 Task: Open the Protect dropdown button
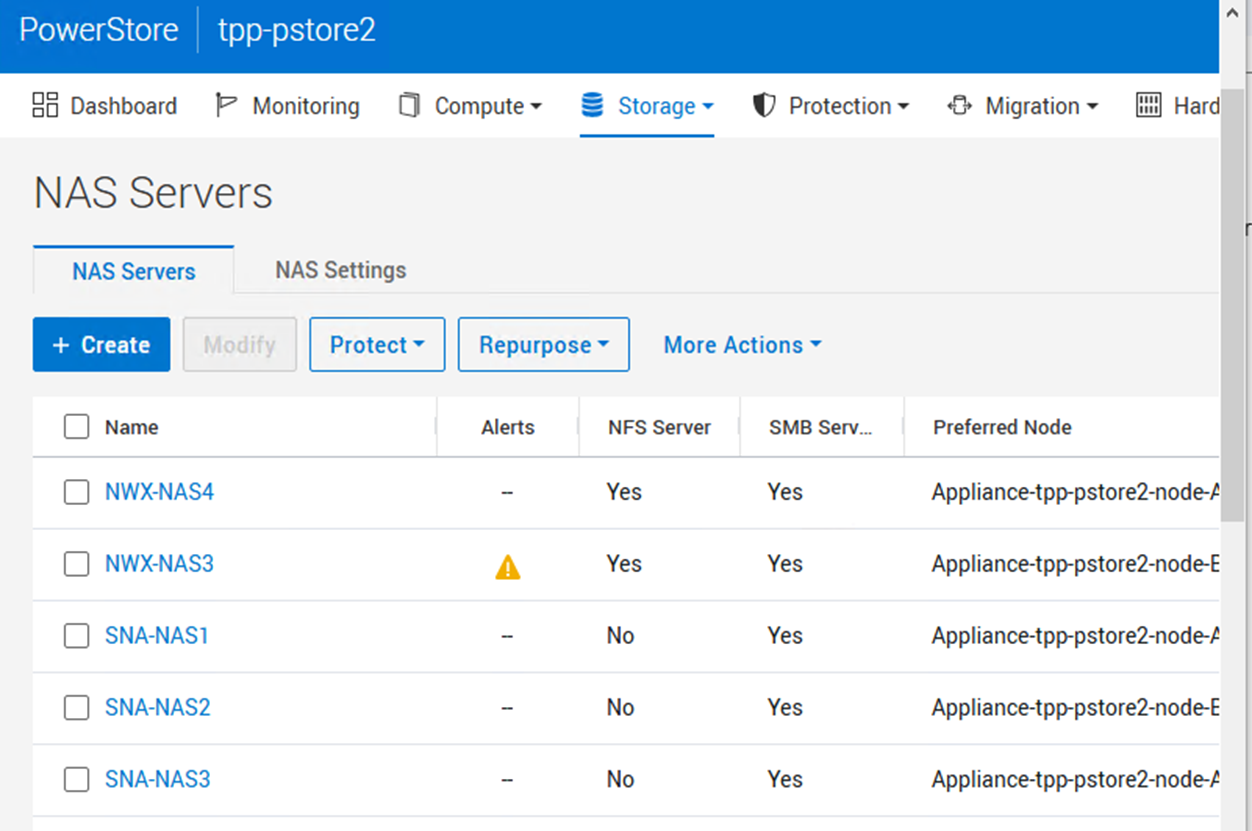[377, 345]
